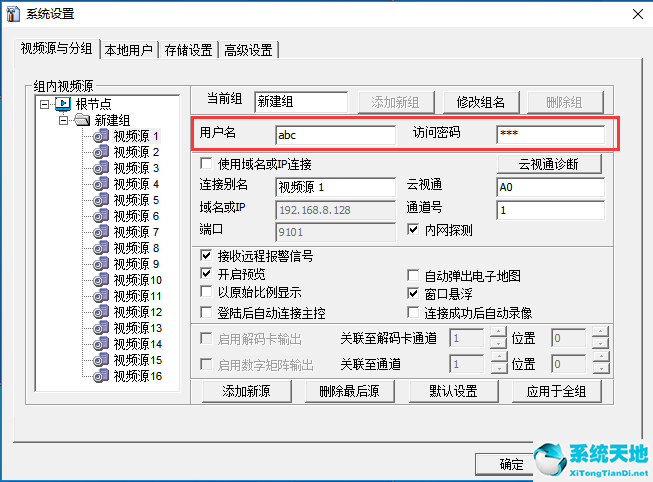Click the camera icon of 视频源 5

tap(101, 200)
